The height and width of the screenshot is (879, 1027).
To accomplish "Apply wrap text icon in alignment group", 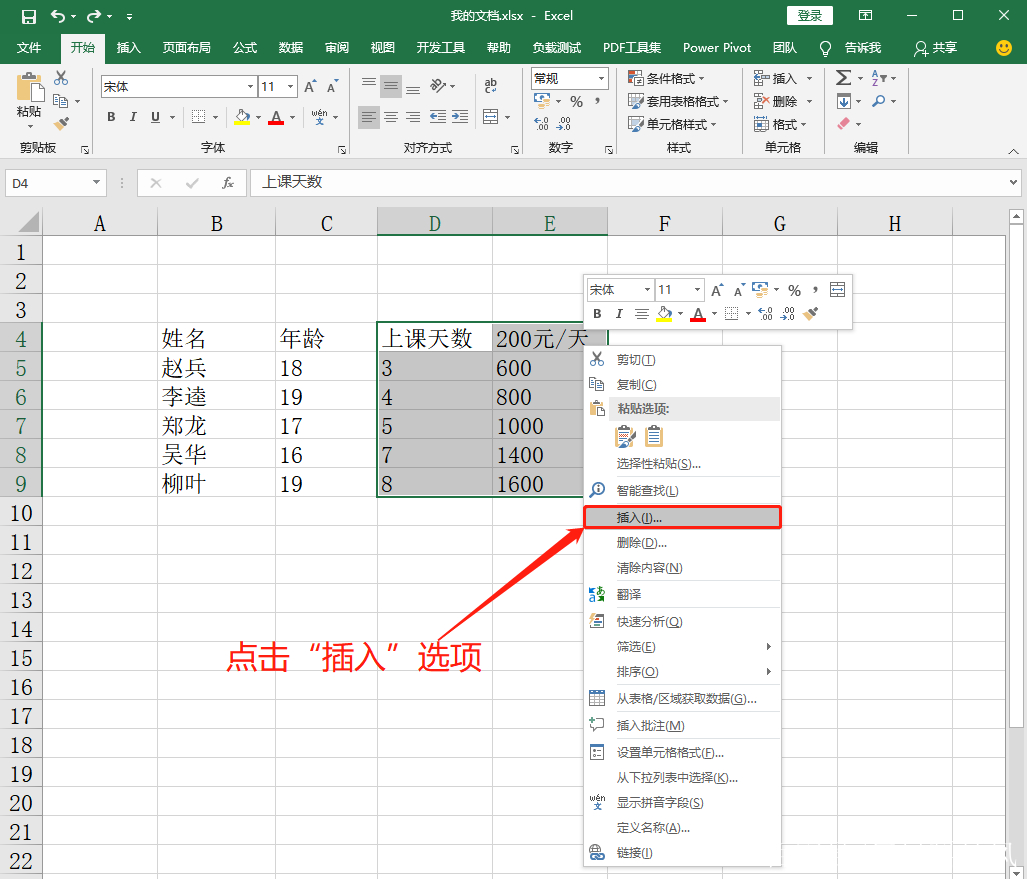I will point(491,85).
